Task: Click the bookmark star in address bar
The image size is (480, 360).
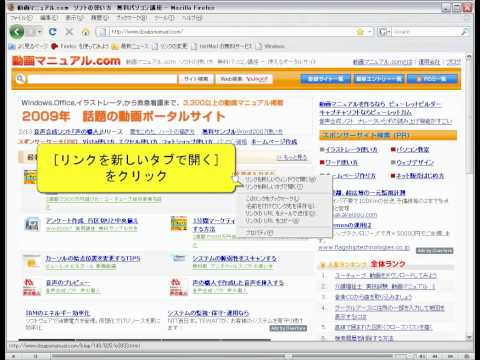Action: [x=360, y=32]
